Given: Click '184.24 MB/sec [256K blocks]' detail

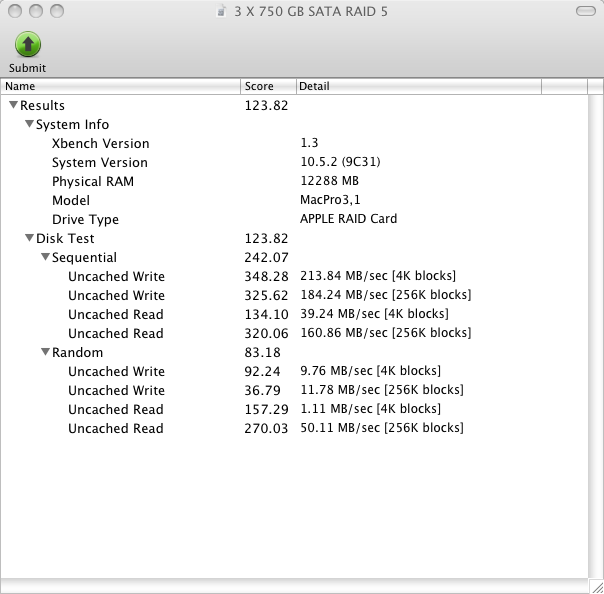Looking at the screenshot, I should [x=386, y=295].
